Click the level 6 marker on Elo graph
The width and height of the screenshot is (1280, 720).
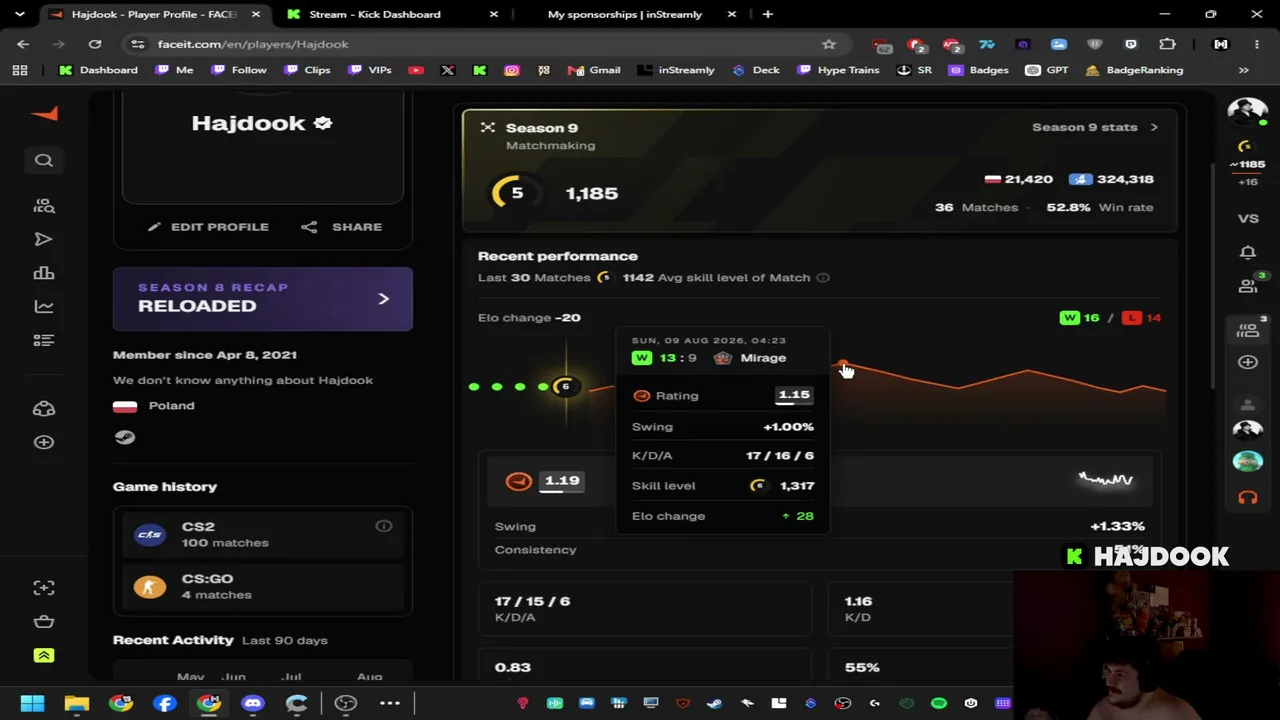[565, 386]
